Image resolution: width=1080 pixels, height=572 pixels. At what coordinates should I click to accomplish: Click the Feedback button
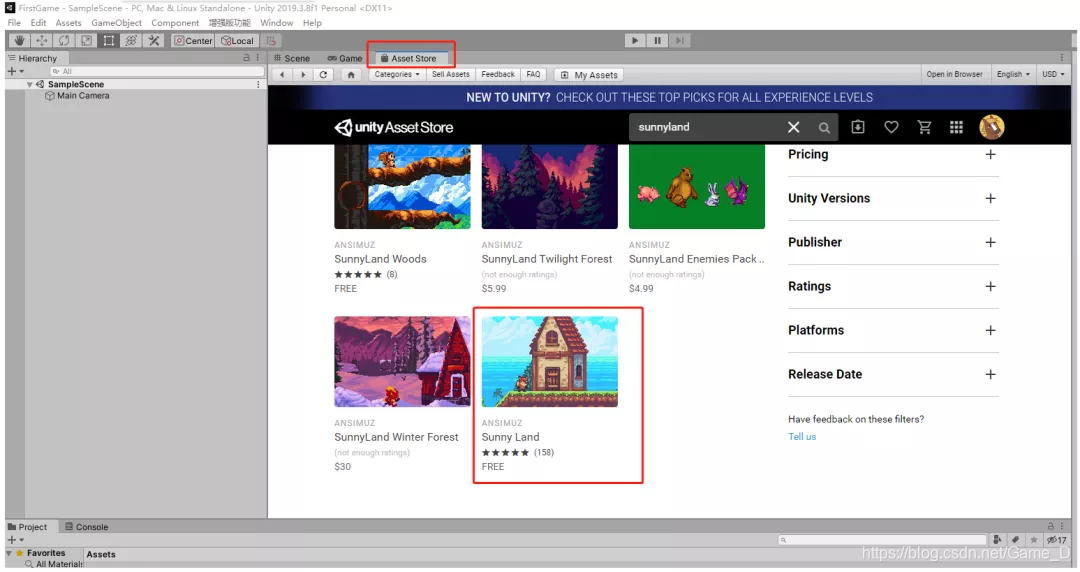point(497,74)
